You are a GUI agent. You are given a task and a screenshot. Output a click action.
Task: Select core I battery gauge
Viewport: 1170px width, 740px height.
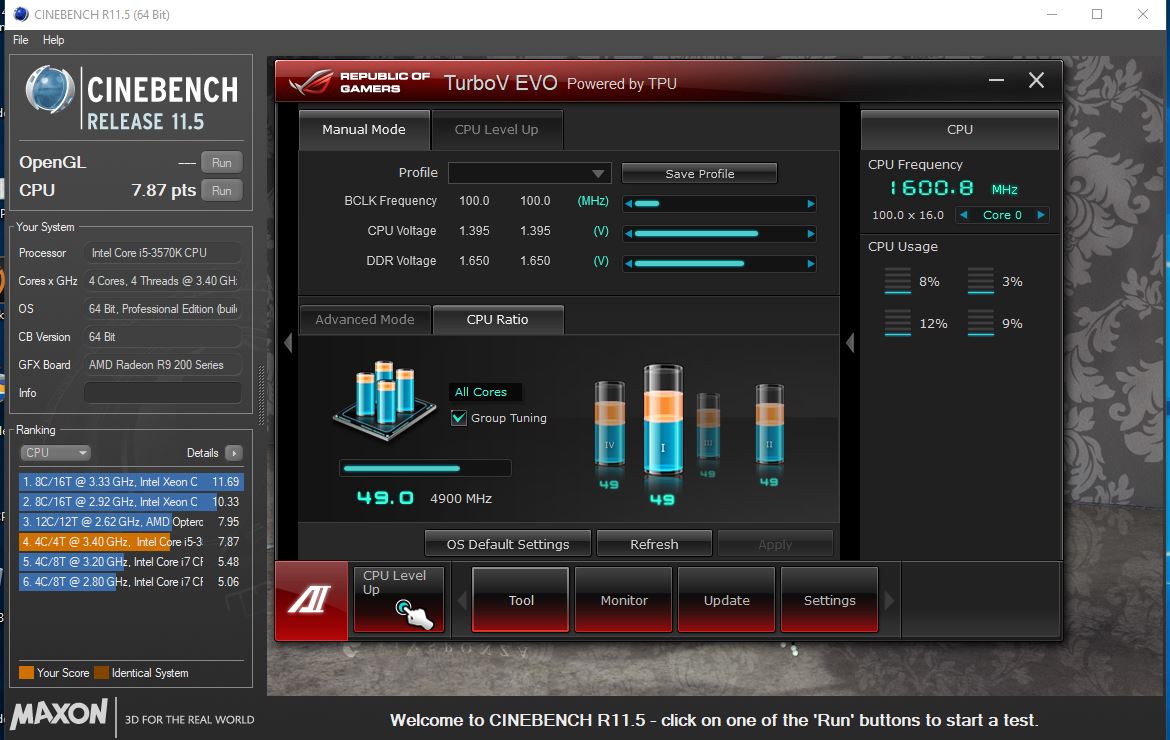(663, 421)
